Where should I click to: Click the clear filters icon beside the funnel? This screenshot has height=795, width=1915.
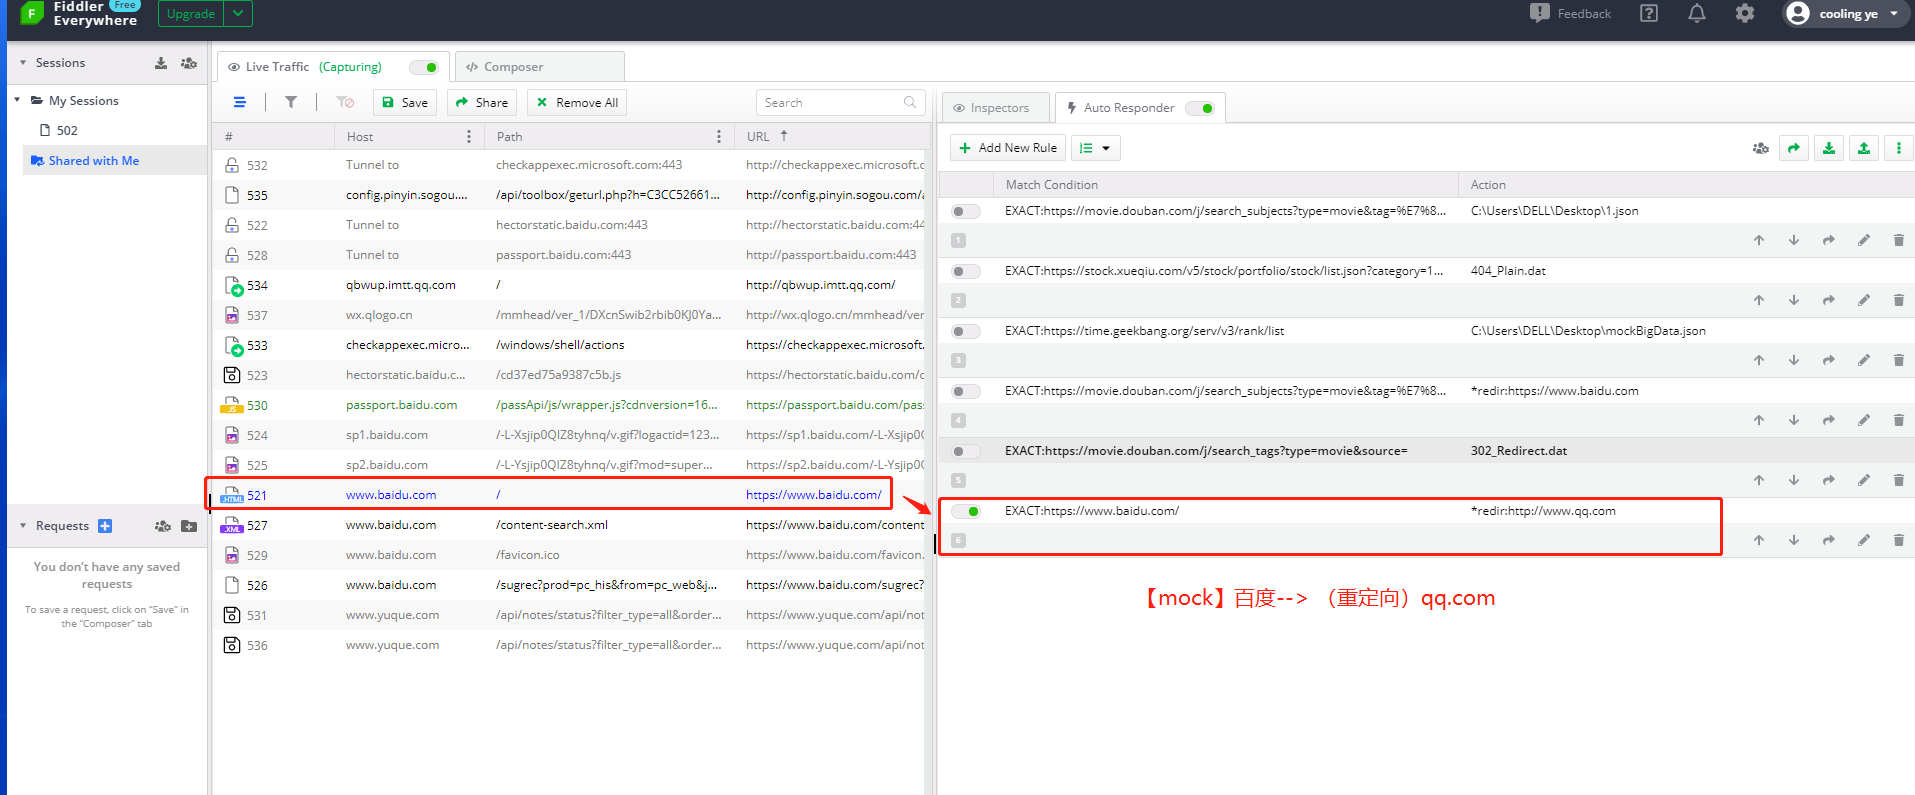point(345,102)
